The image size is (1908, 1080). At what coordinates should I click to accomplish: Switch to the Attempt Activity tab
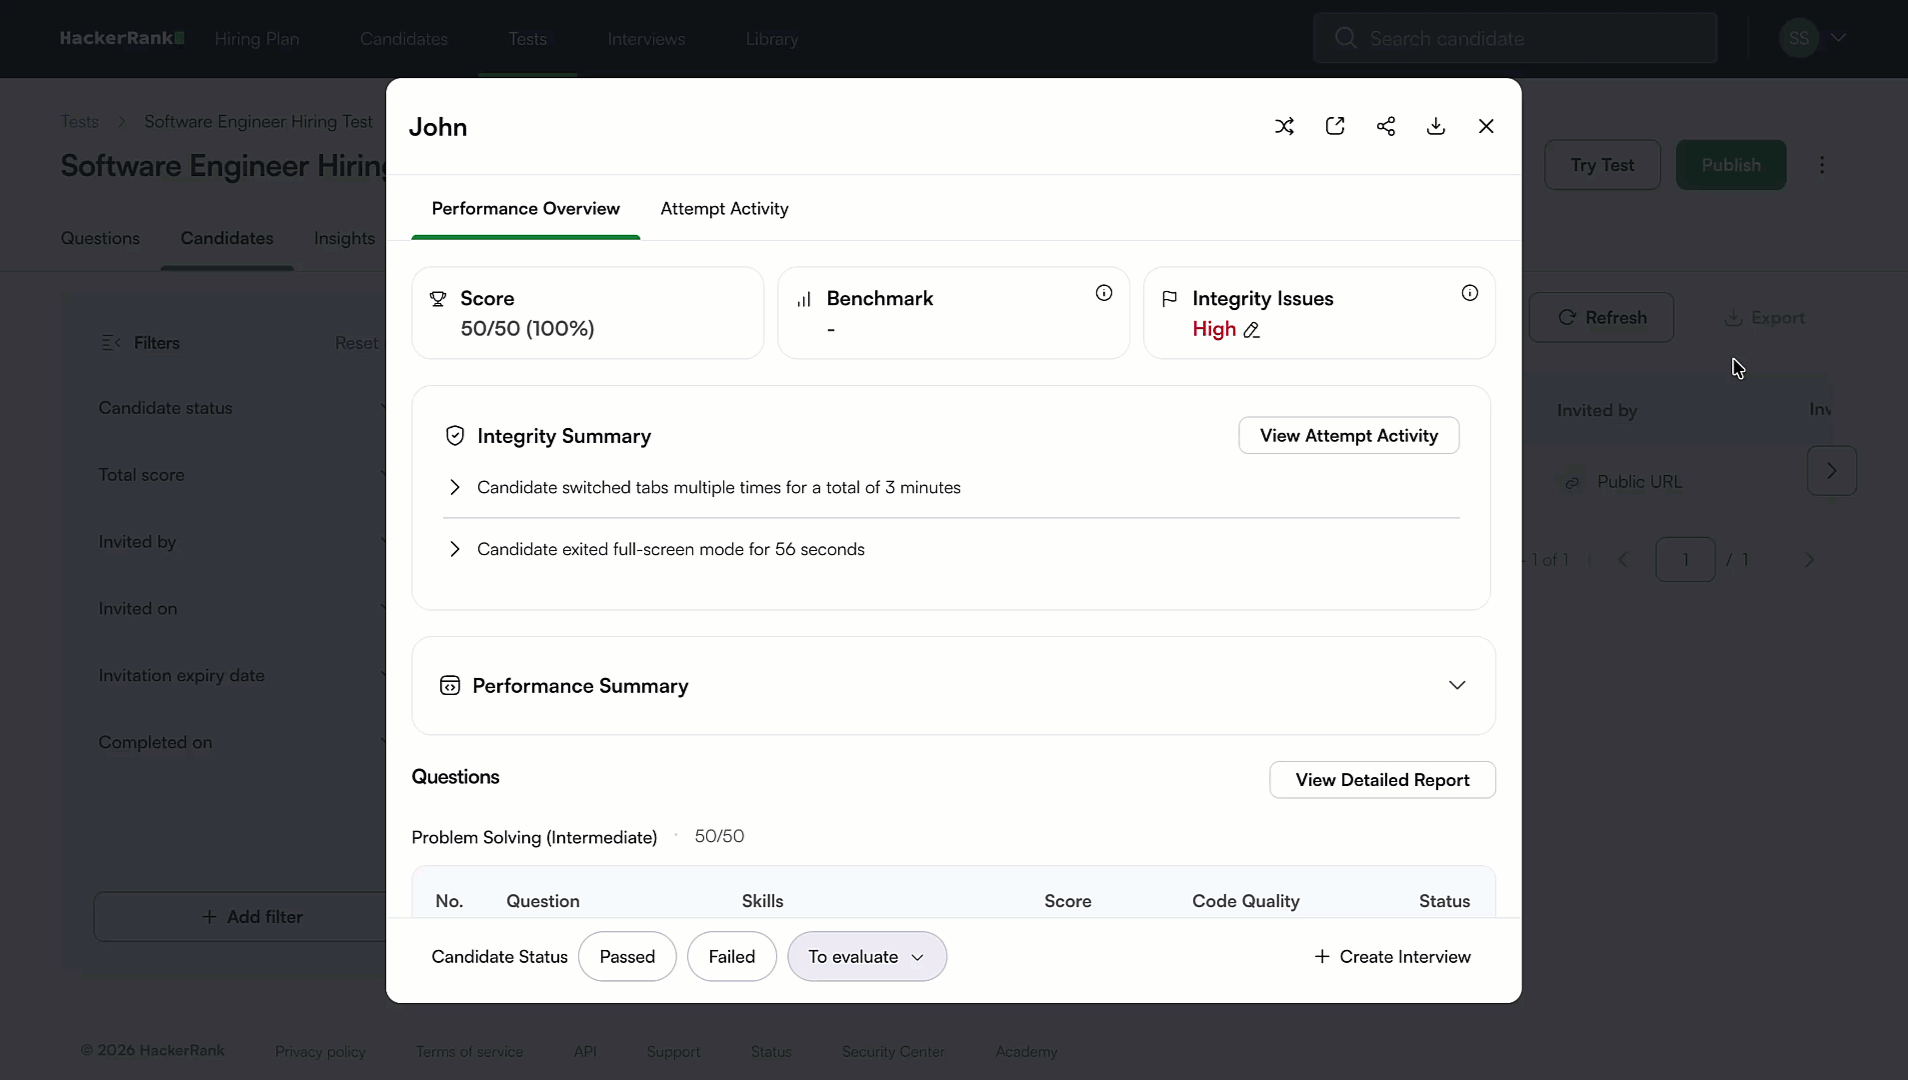tap(724, 209)
